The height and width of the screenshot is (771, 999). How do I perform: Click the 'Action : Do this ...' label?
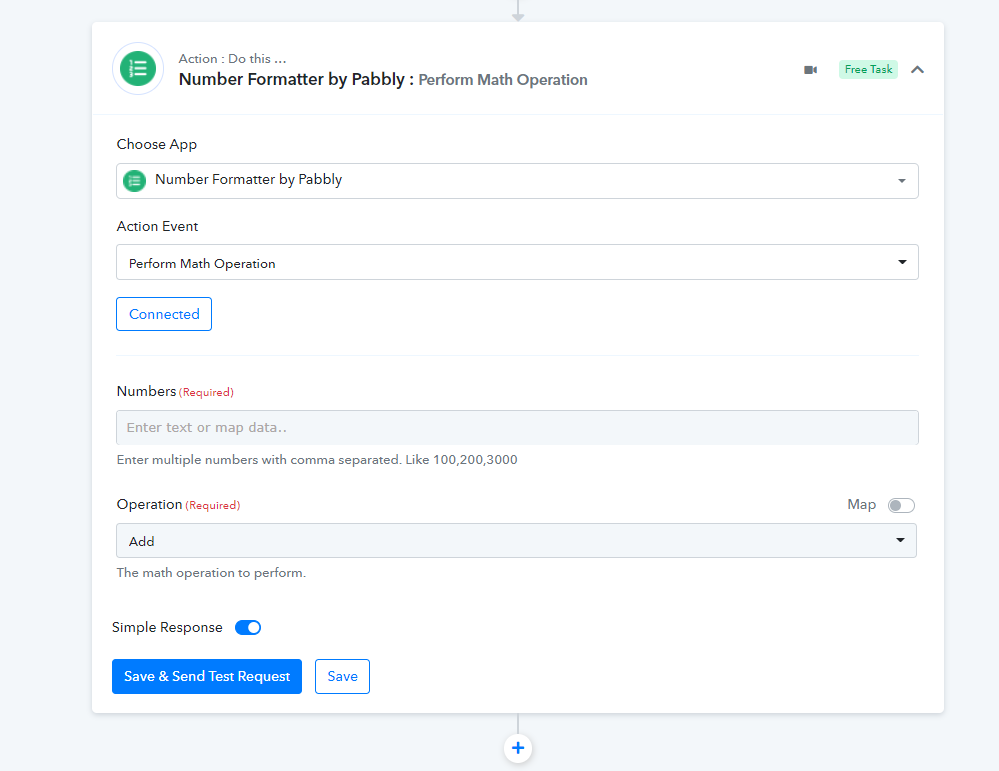tap(232, 59)
